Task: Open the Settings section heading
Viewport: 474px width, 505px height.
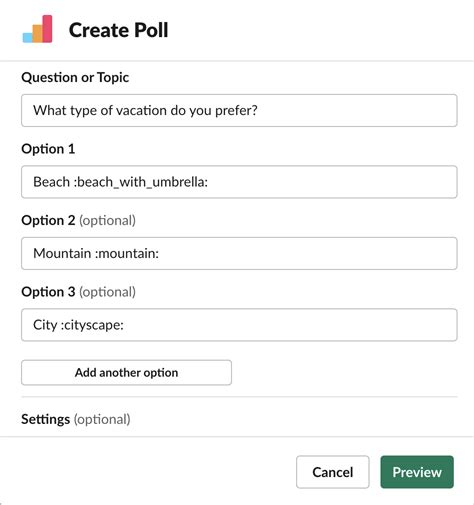Action: click(46, 419)
